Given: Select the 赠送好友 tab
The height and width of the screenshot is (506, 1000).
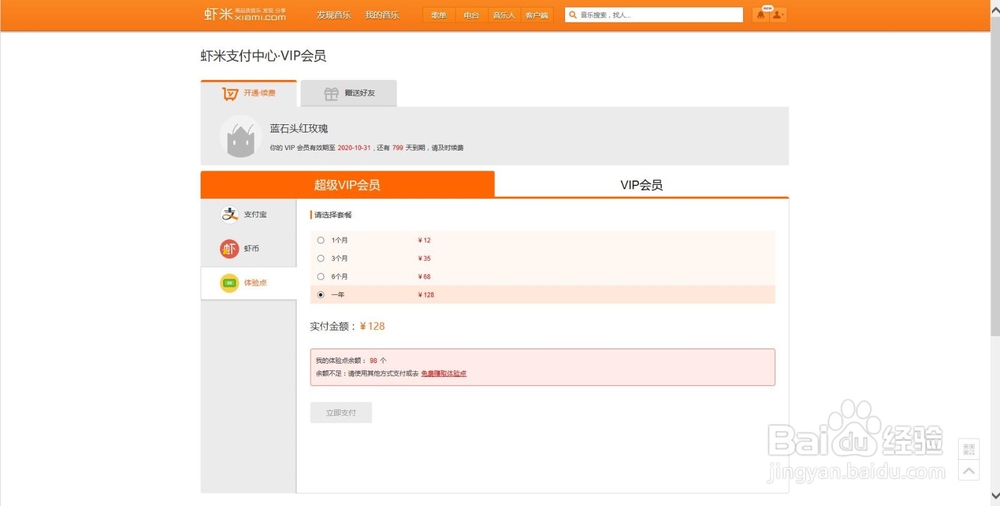Looking at the screenshot, I should click(349, 93).
